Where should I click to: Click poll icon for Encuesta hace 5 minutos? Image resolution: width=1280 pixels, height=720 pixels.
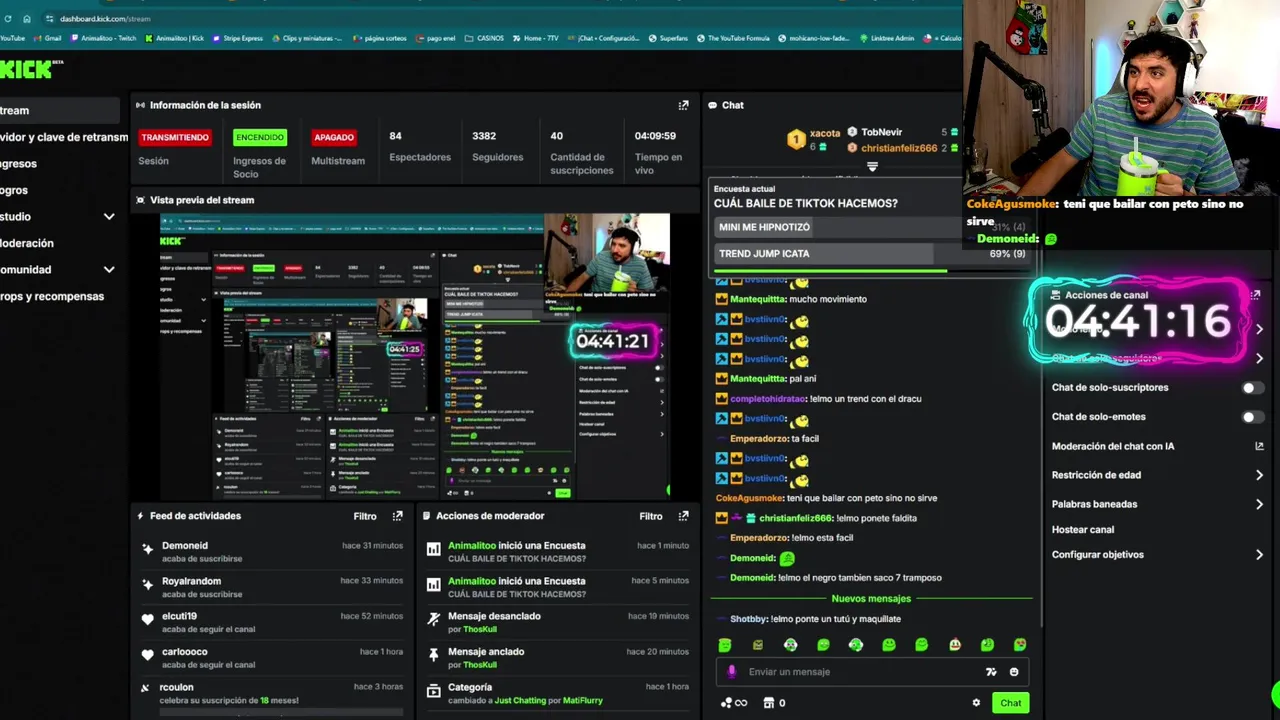433,584
